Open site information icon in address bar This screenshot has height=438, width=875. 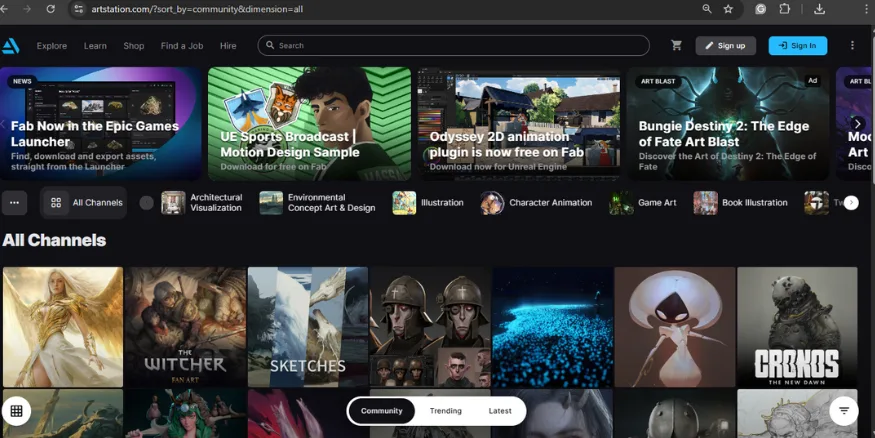coord(79,9)
